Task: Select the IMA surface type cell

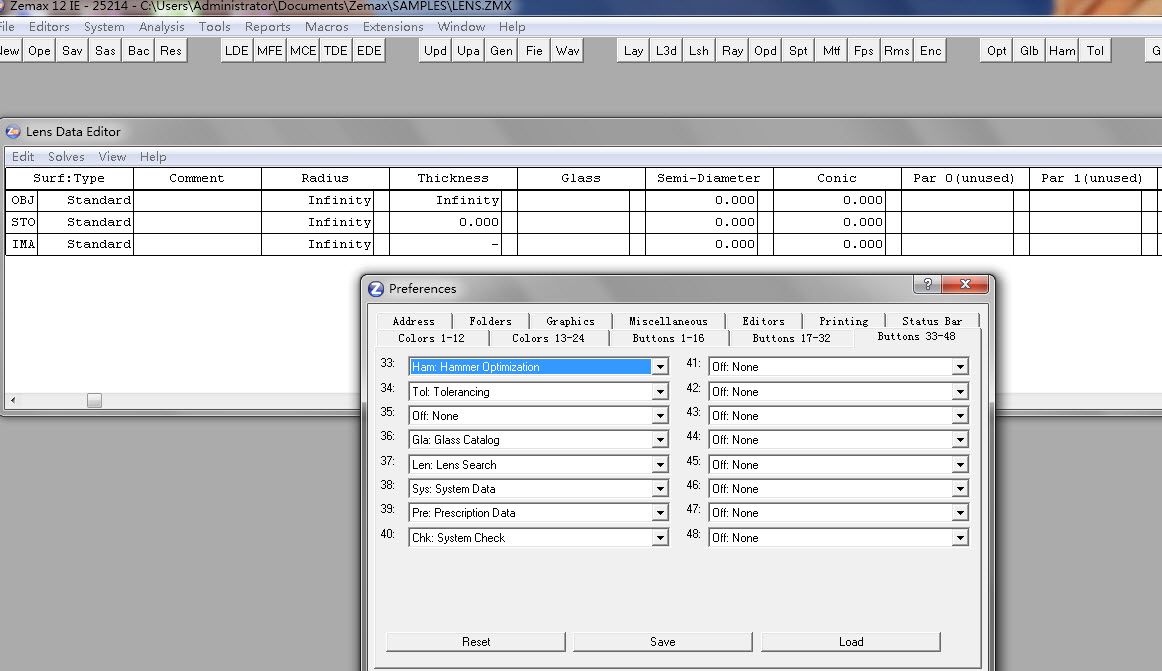Action: 85,244
